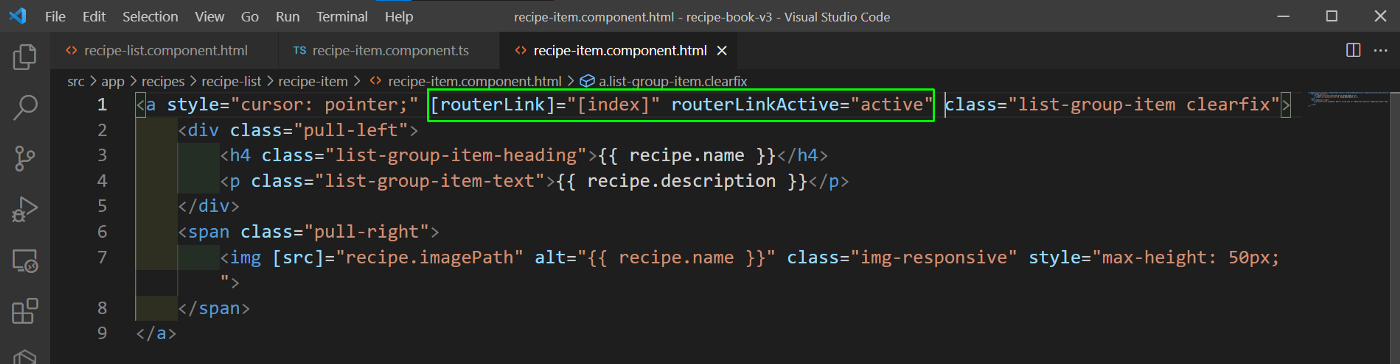Screen dimensions: 1400x364
Task: Open the Selection menu
Action: 149,17
